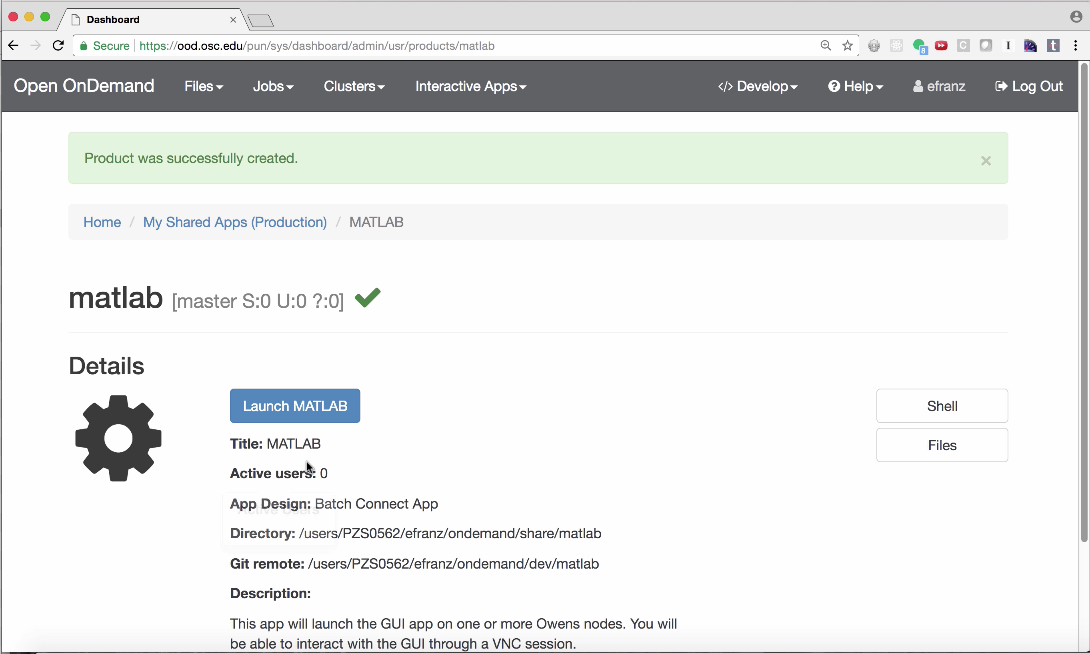Click the browser back arrow
Image resolution: width=1090 pixels, height=654 pixels.
pyautogui.click(x=14, y=46)
